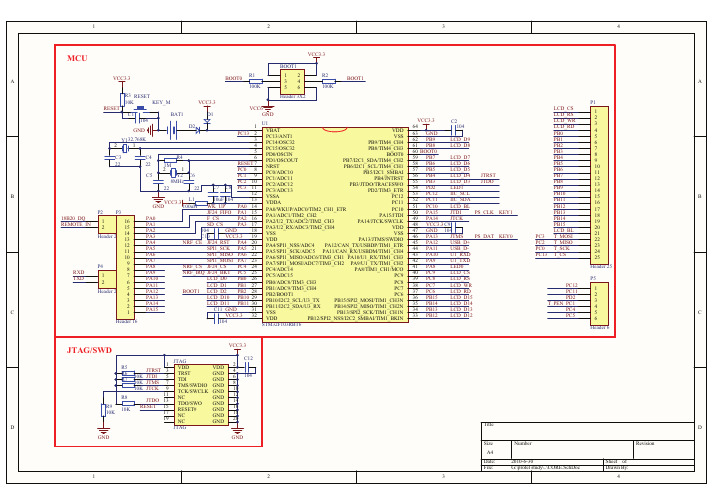713x504 pixels.
Task: Click the BOOT0 net label left of R1
Action: point(234,78)
